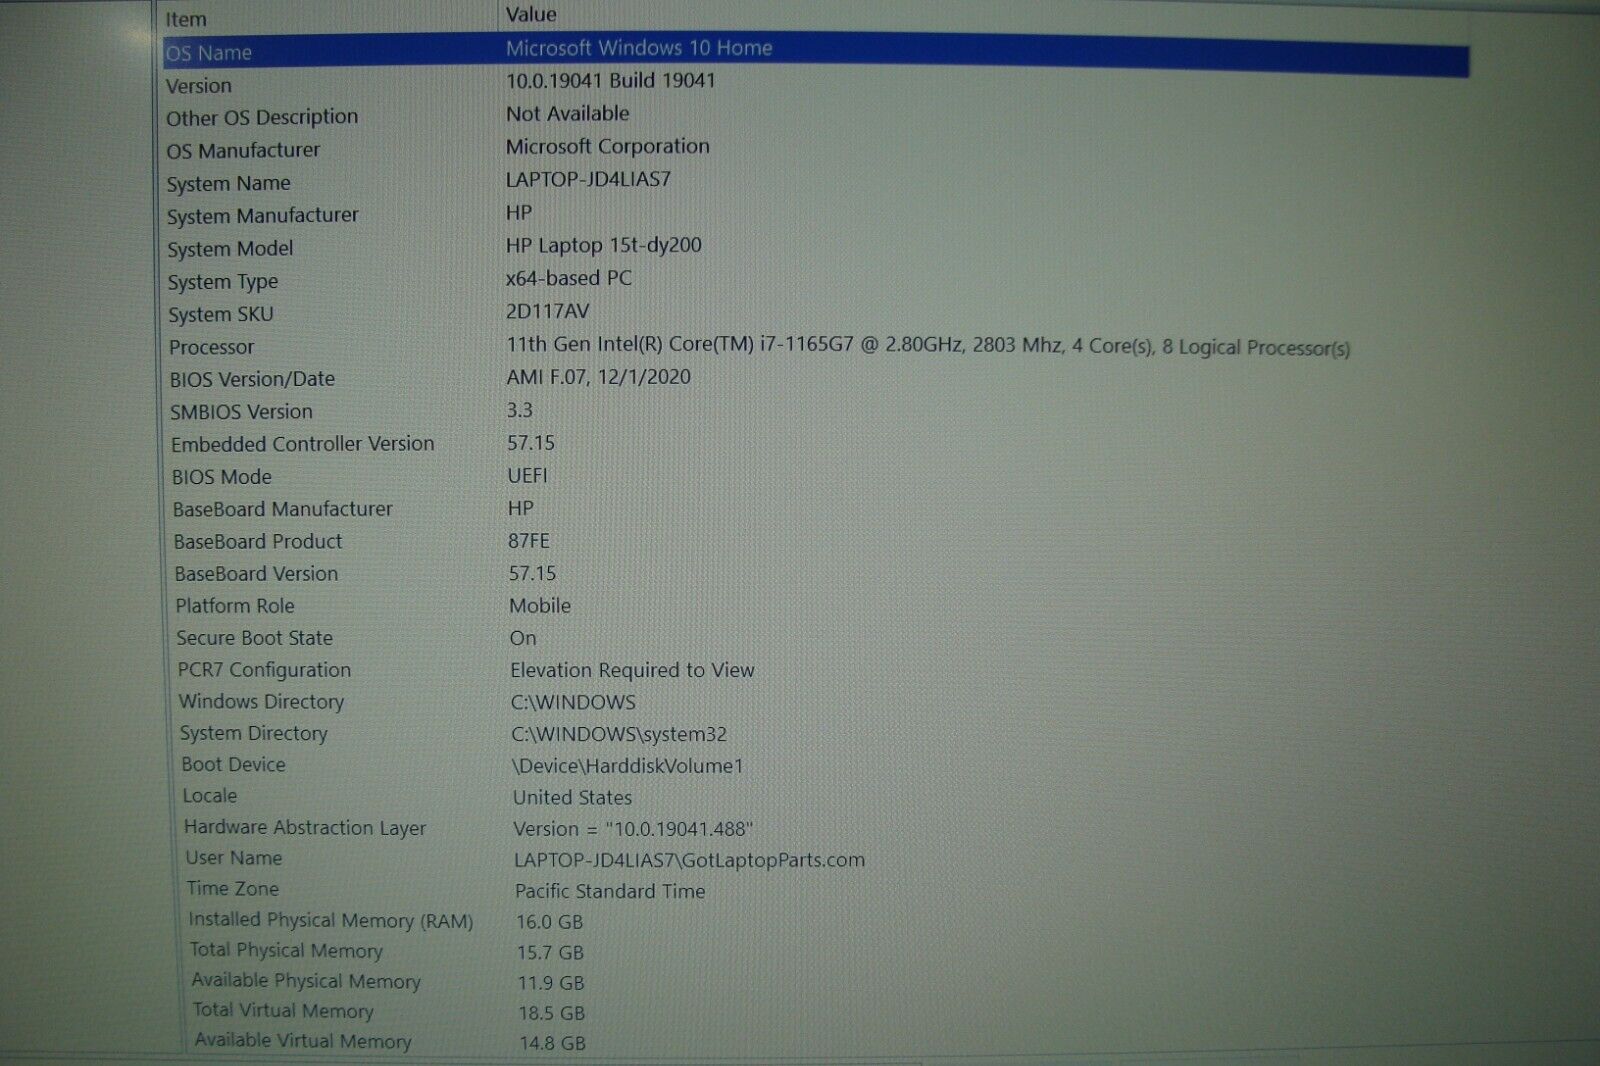Viewport: 1600px width, 1066px height.
Task: Click the Value column header
Action: point(531,14)
